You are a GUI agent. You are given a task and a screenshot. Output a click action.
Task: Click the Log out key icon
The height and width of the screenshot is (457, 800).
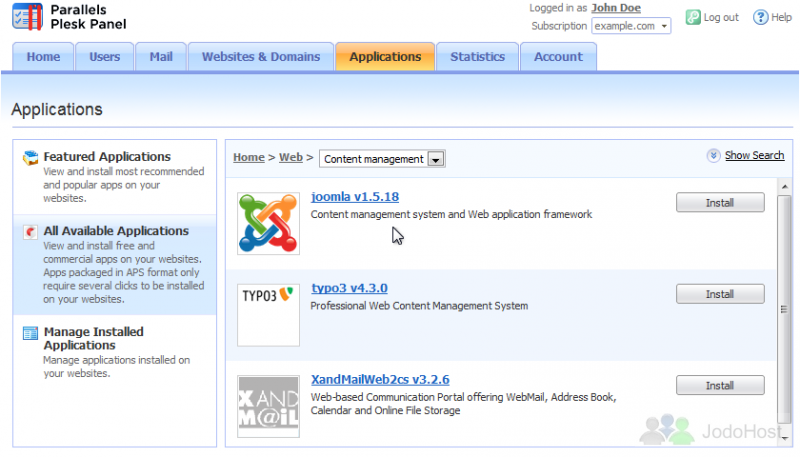point(692,17)
